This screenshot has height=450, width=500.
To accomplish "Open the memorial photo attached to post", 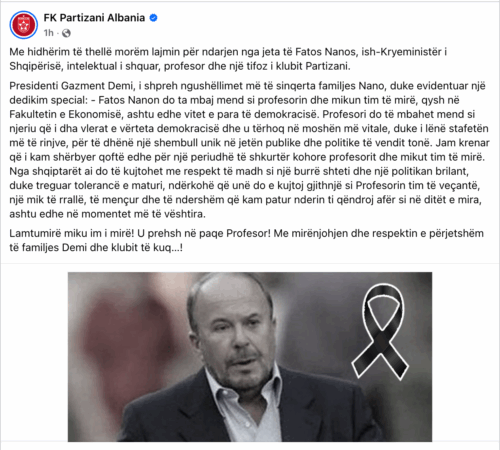I will (250, 357).
